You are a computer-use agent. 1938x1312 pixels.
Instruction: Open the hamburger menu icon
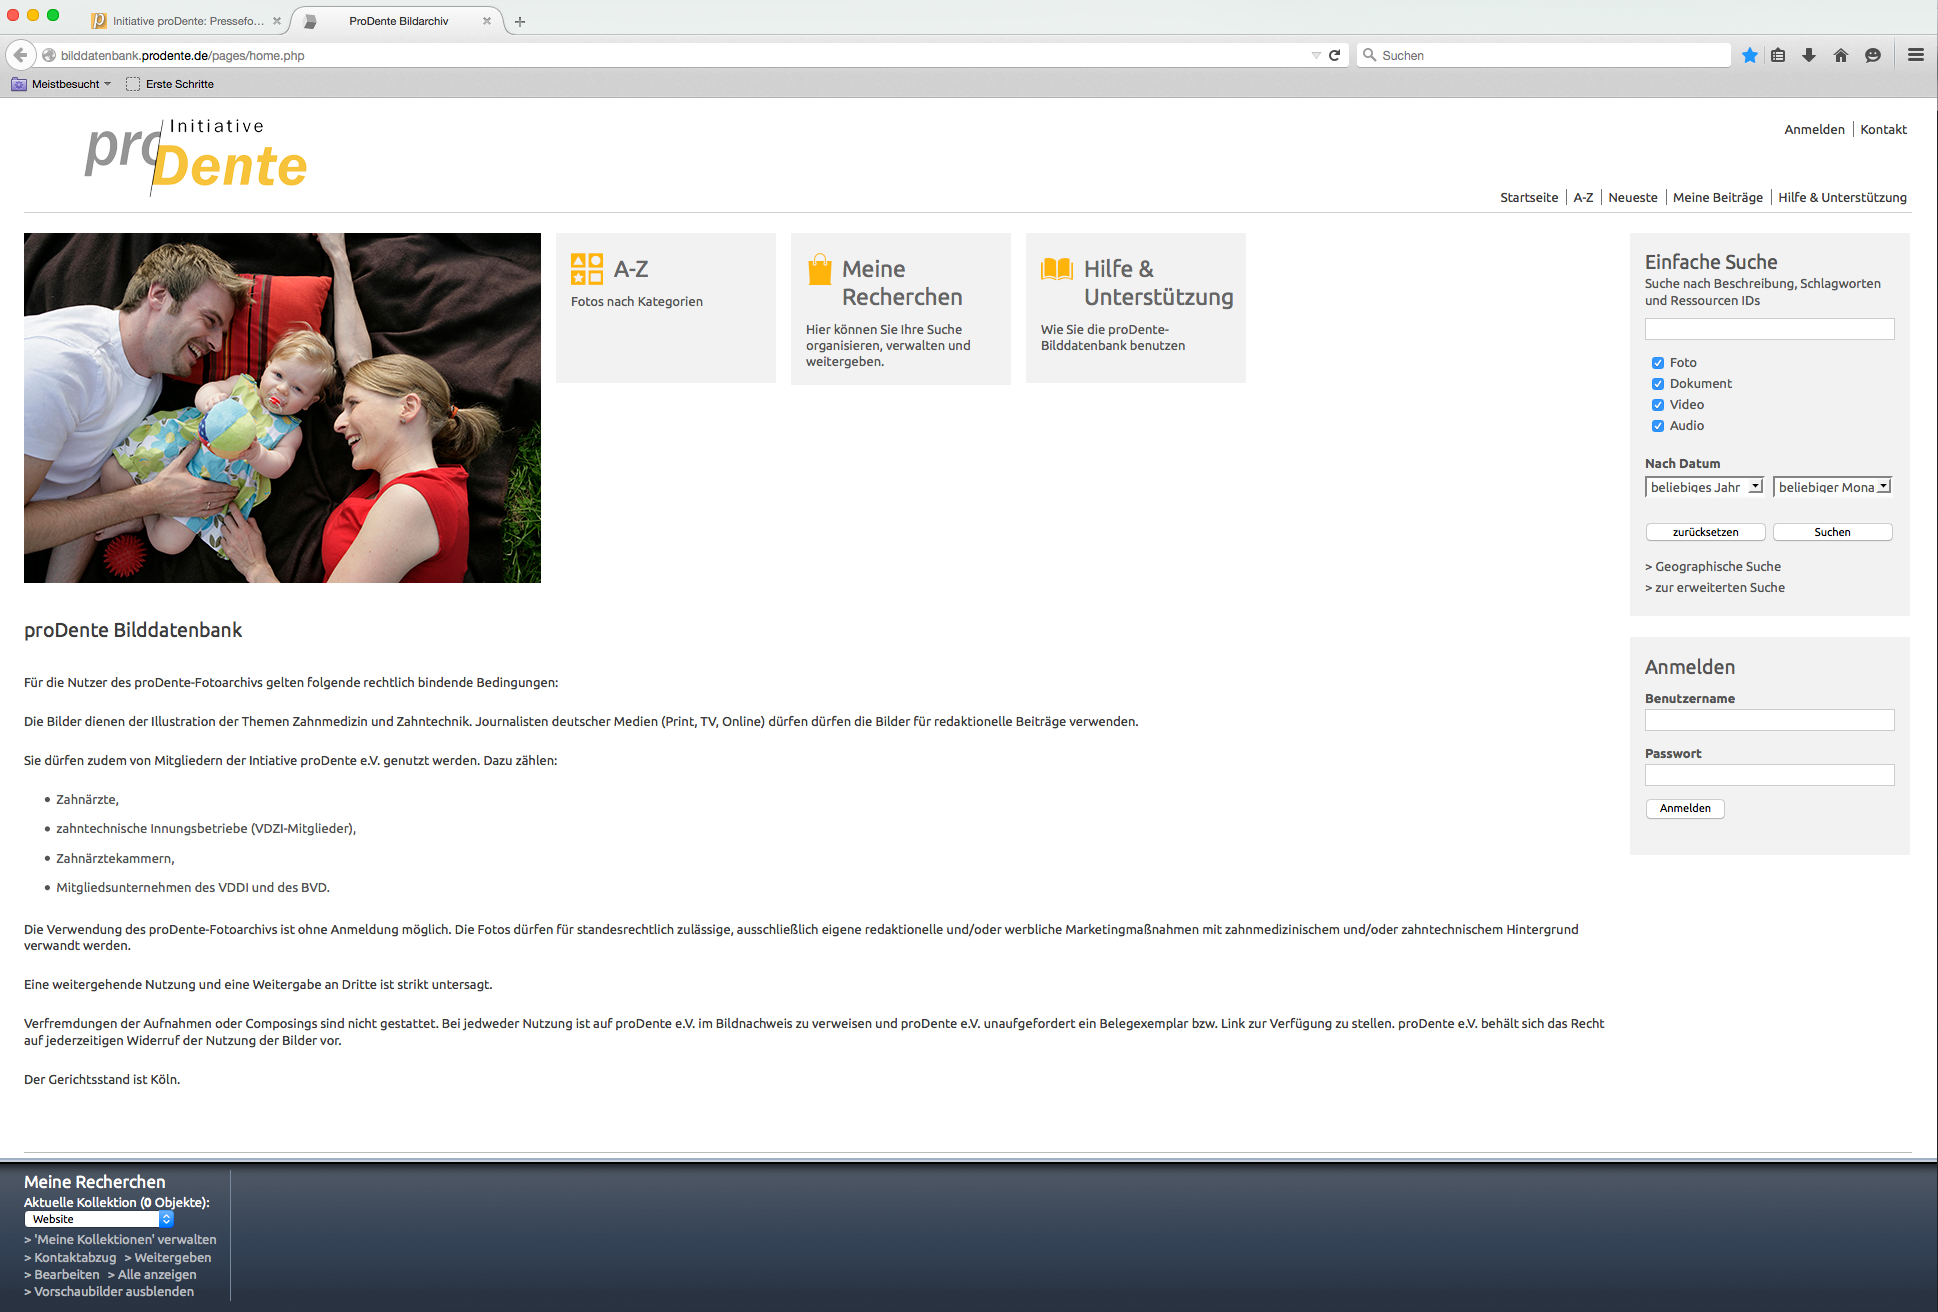(x=1916, y=55)
